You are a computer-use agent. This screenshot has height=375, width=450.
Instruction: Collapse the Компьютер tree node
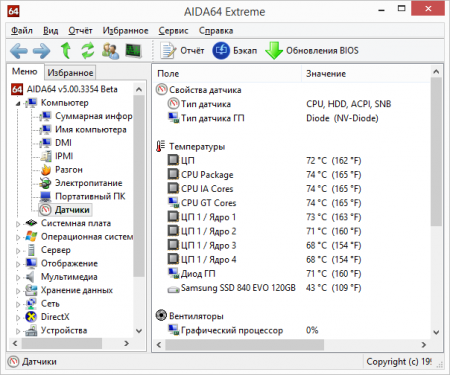click(18, 103)
